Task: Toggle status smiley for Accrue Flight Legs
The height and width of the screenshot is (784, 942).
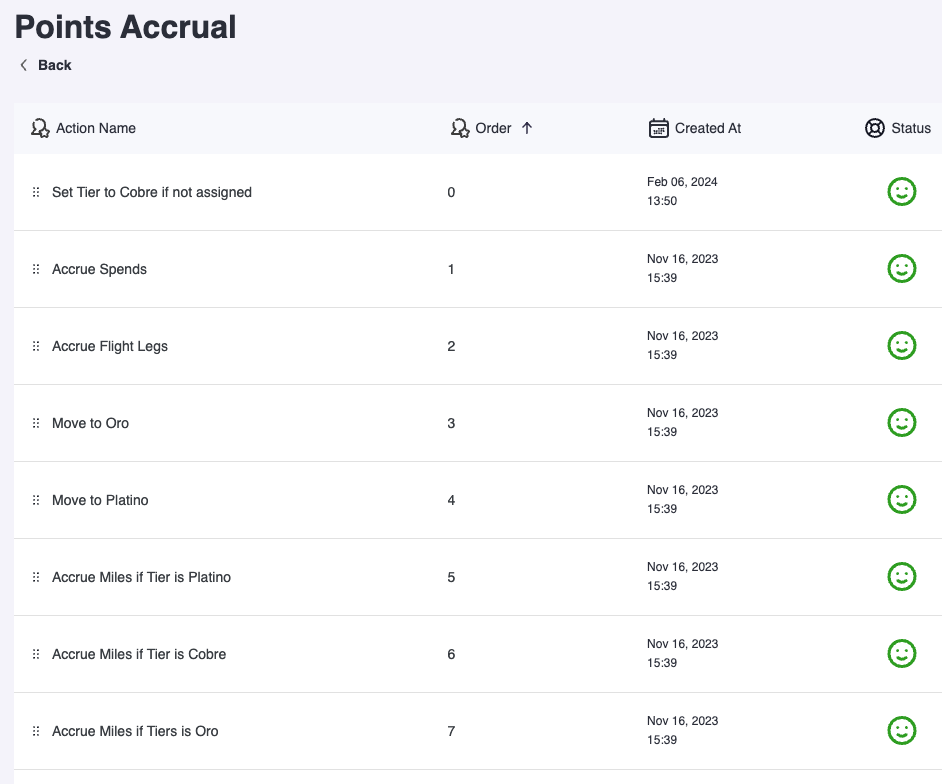Action: [902, 346]
